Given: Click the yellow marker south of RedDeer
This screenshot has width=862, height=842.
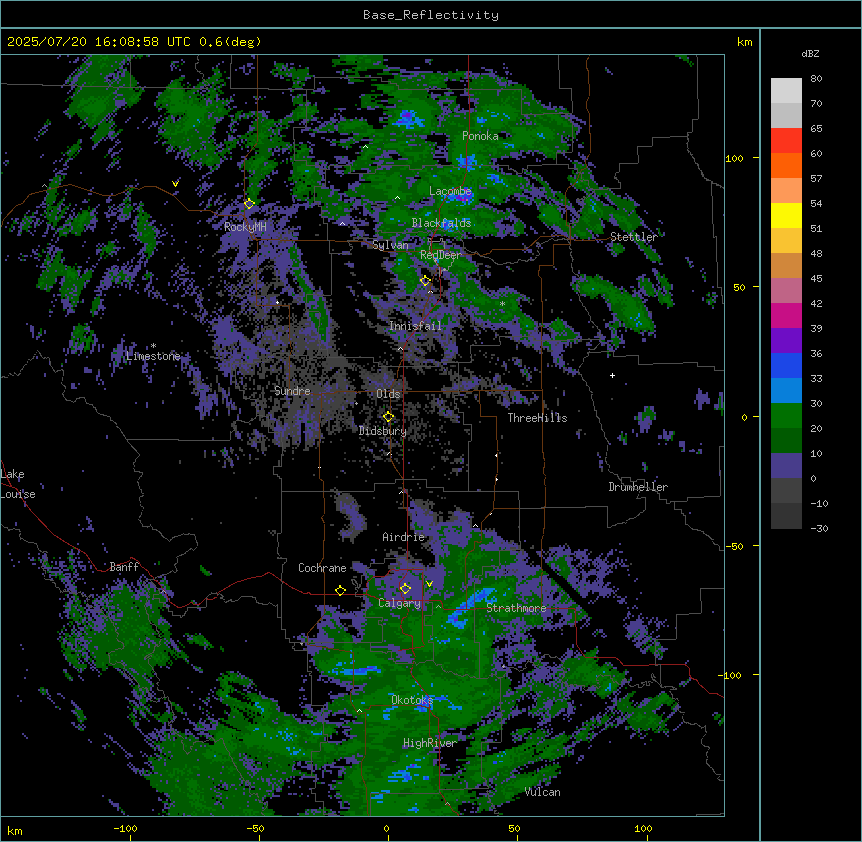Looking at the screenshot, I should pyautogui.click(x=425, y=281).
